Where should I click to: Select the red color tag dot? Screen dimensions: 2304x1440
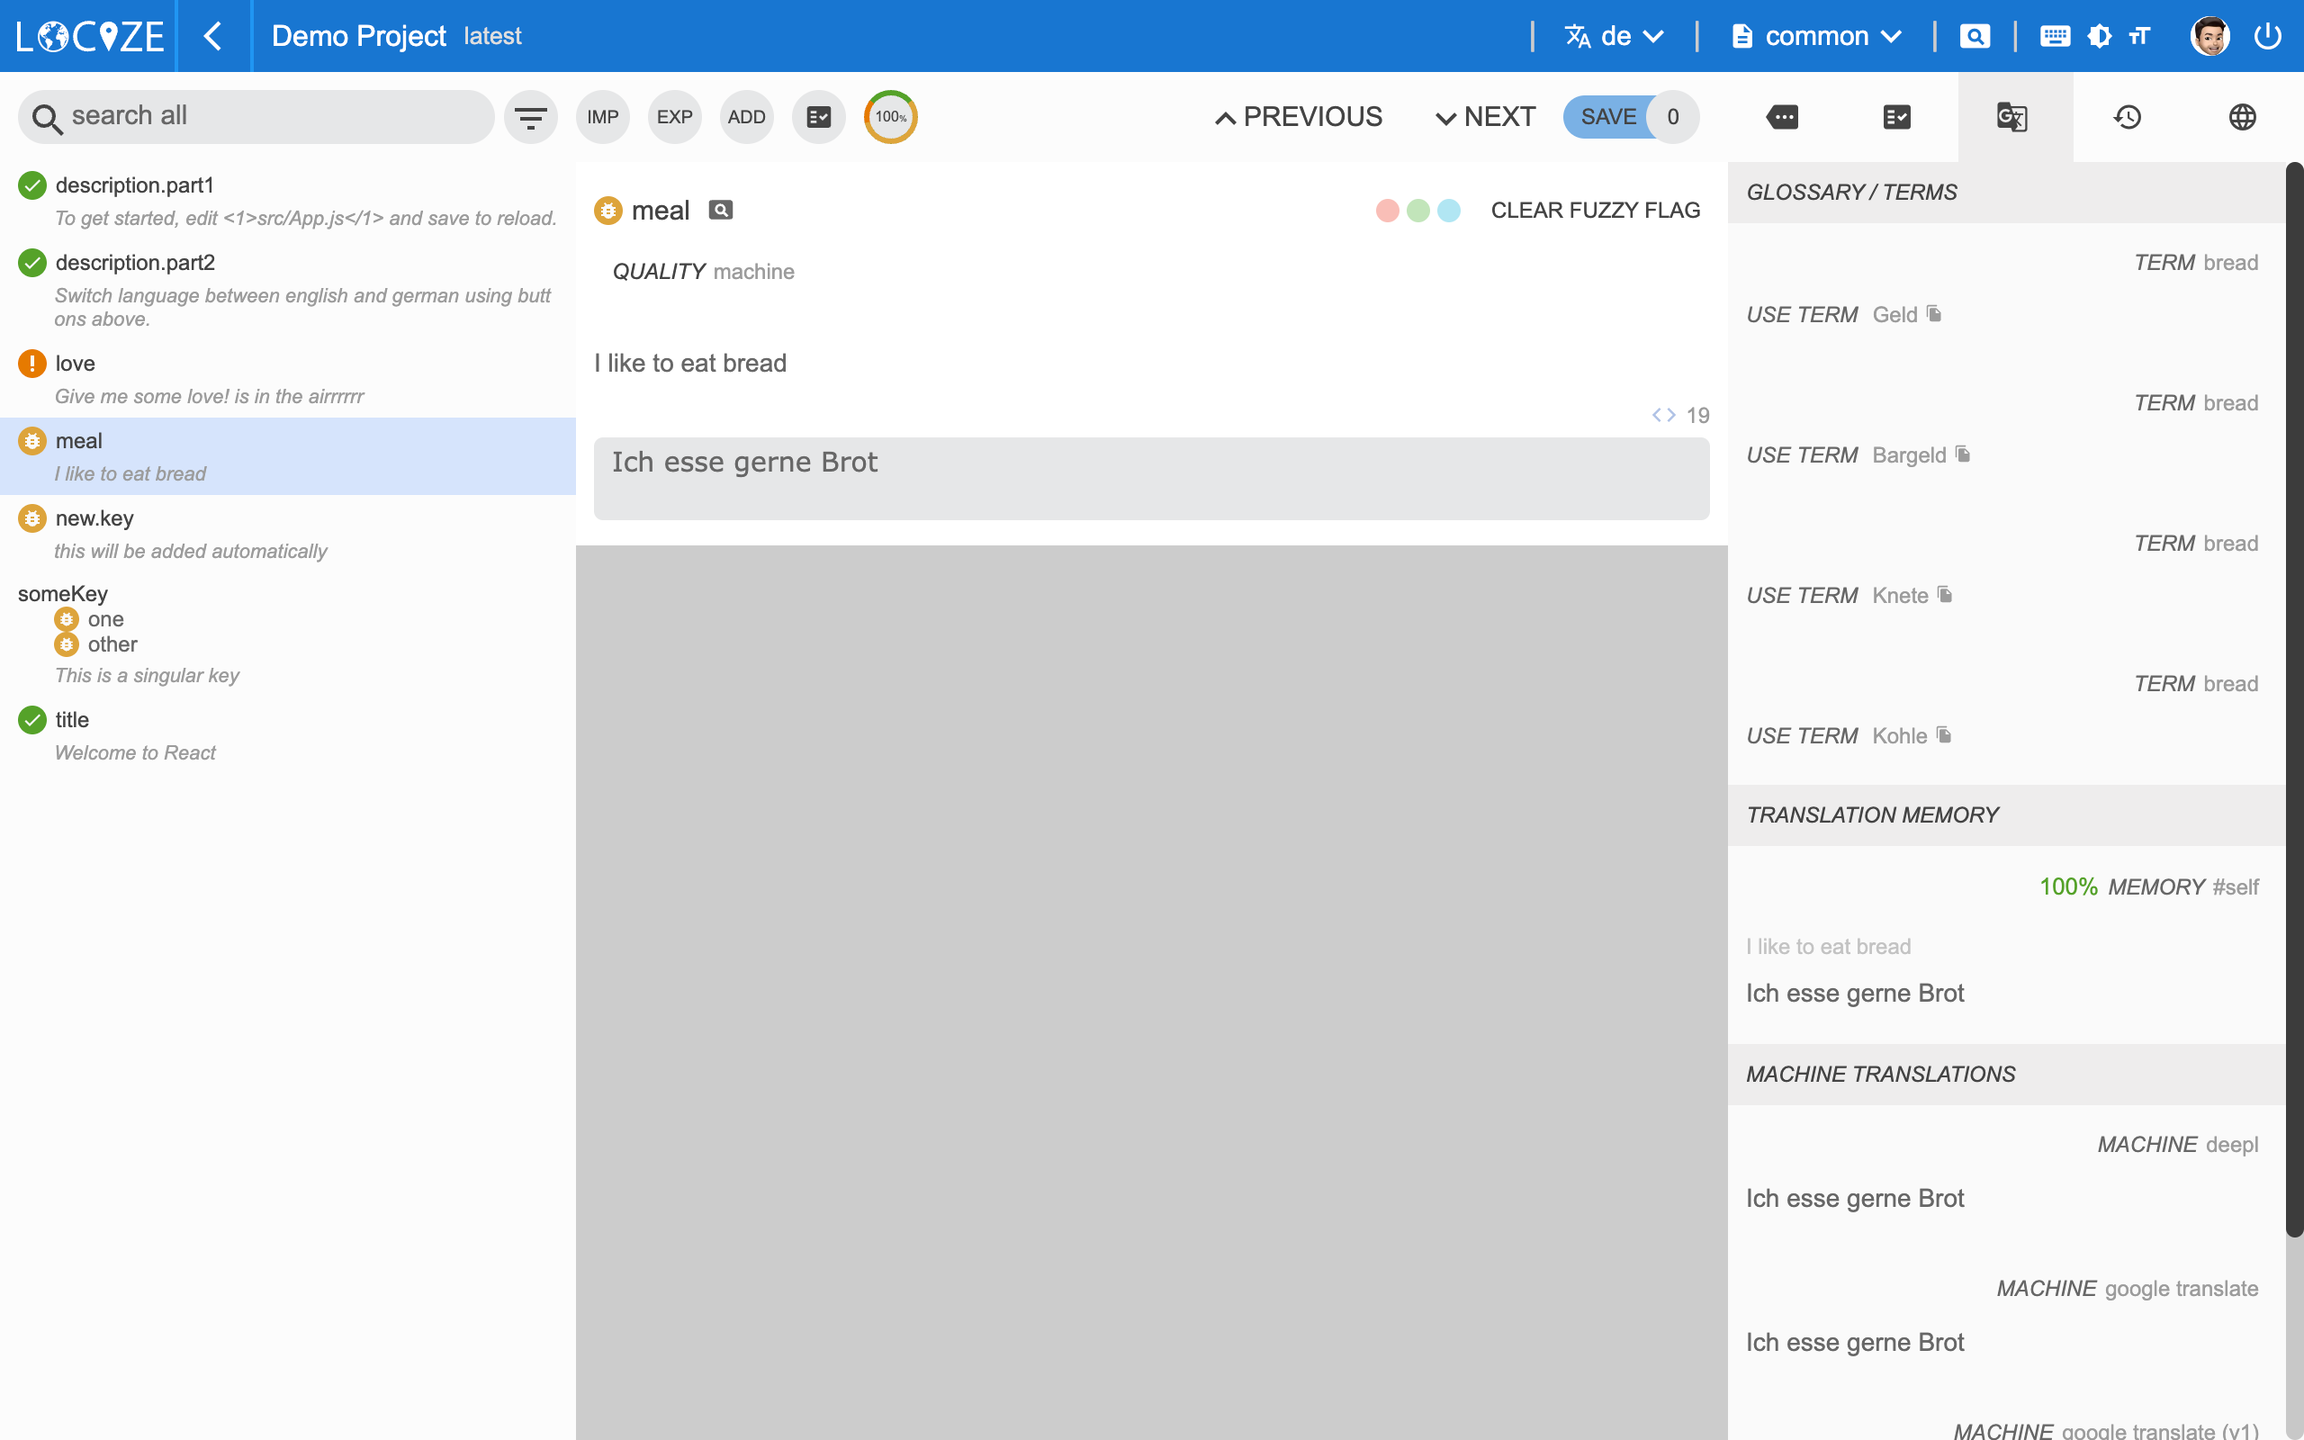click(1386, 210)
